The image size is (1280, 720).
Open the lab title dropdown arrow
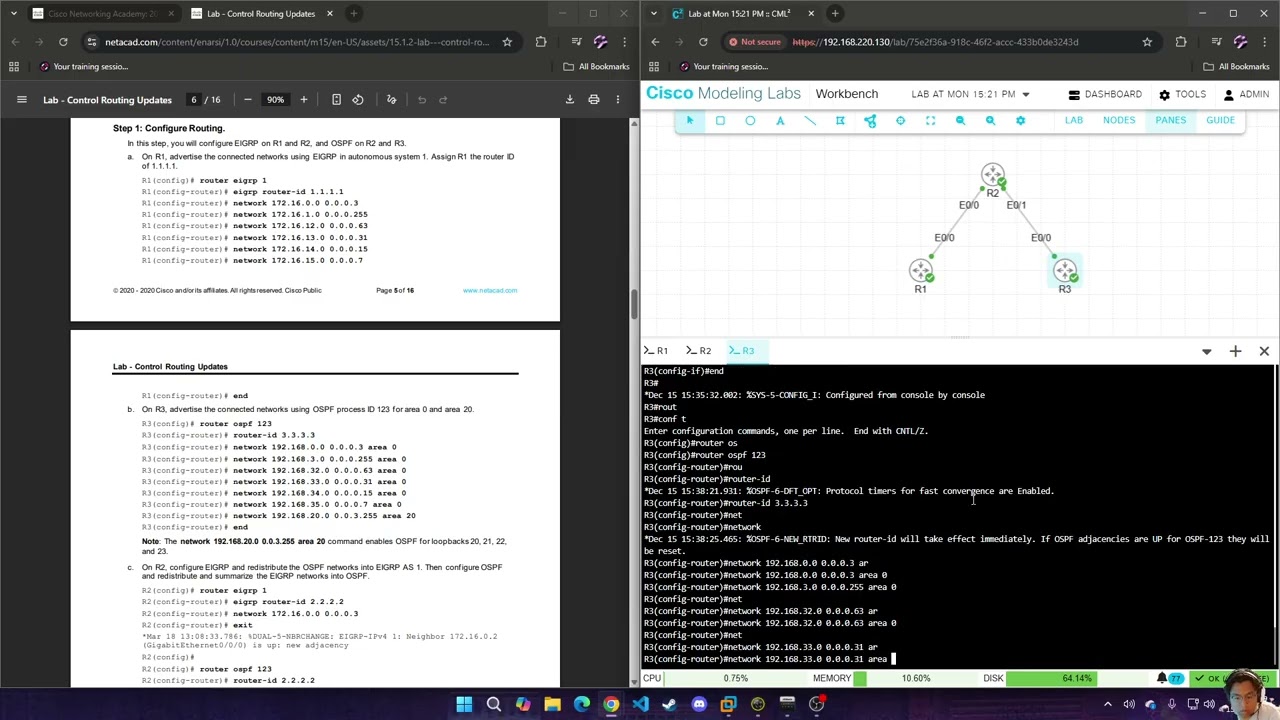[x=1025, y=94]
